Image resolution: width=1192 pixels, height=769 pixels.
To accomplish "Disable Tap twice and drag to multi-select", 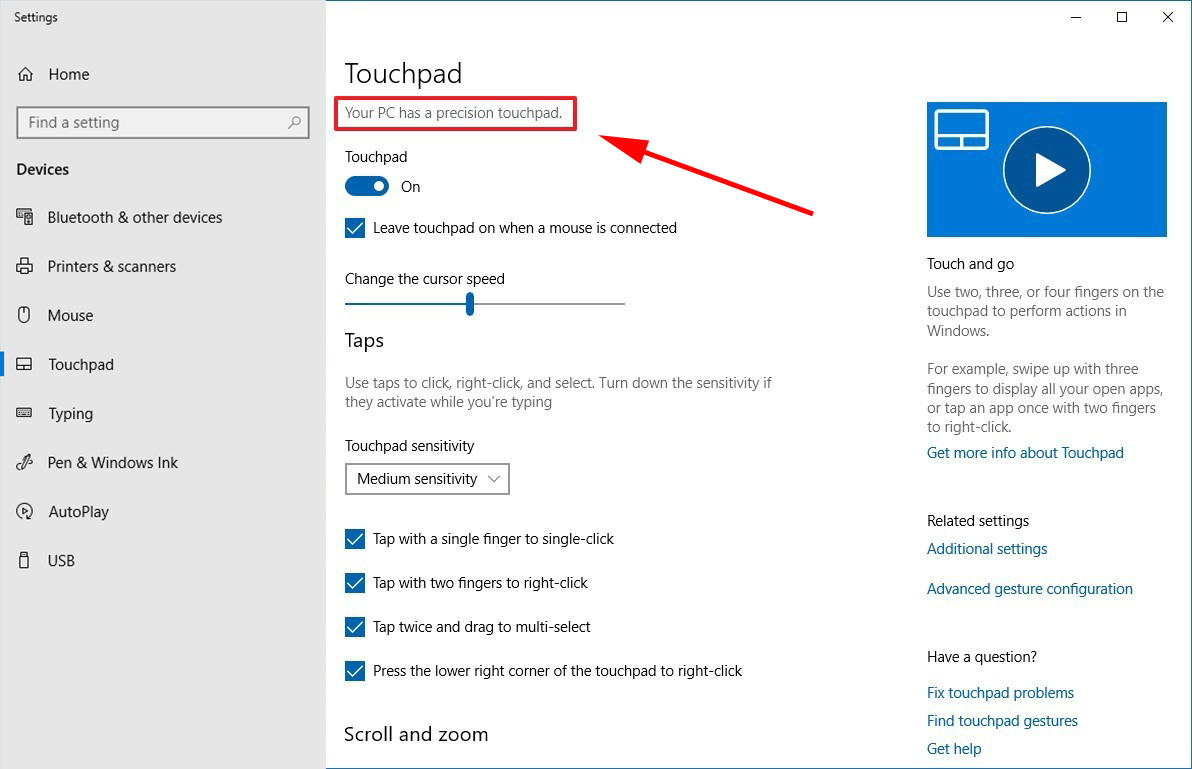I will coord(355,627).
